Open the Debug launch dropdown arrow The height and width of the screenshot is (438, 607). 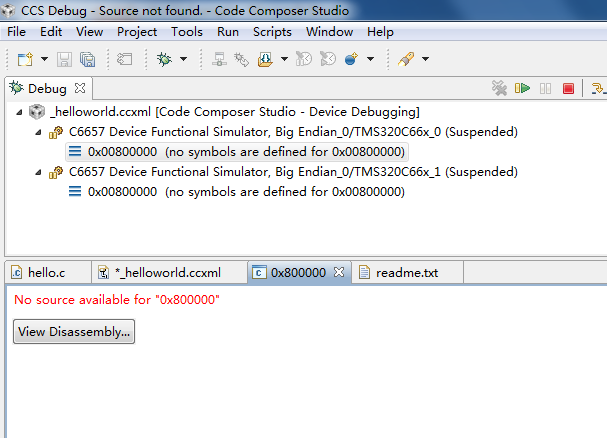(183, 59)
